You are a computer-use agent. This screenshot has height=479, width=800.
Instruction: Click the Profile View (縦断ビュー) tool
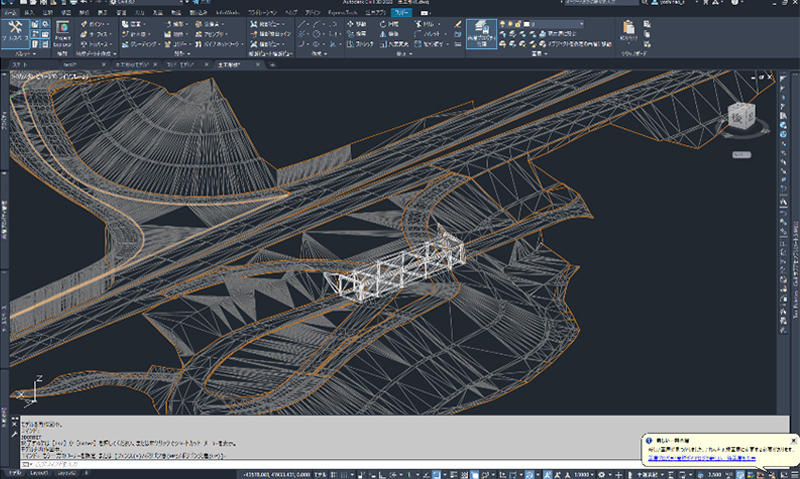click(268, 24)
